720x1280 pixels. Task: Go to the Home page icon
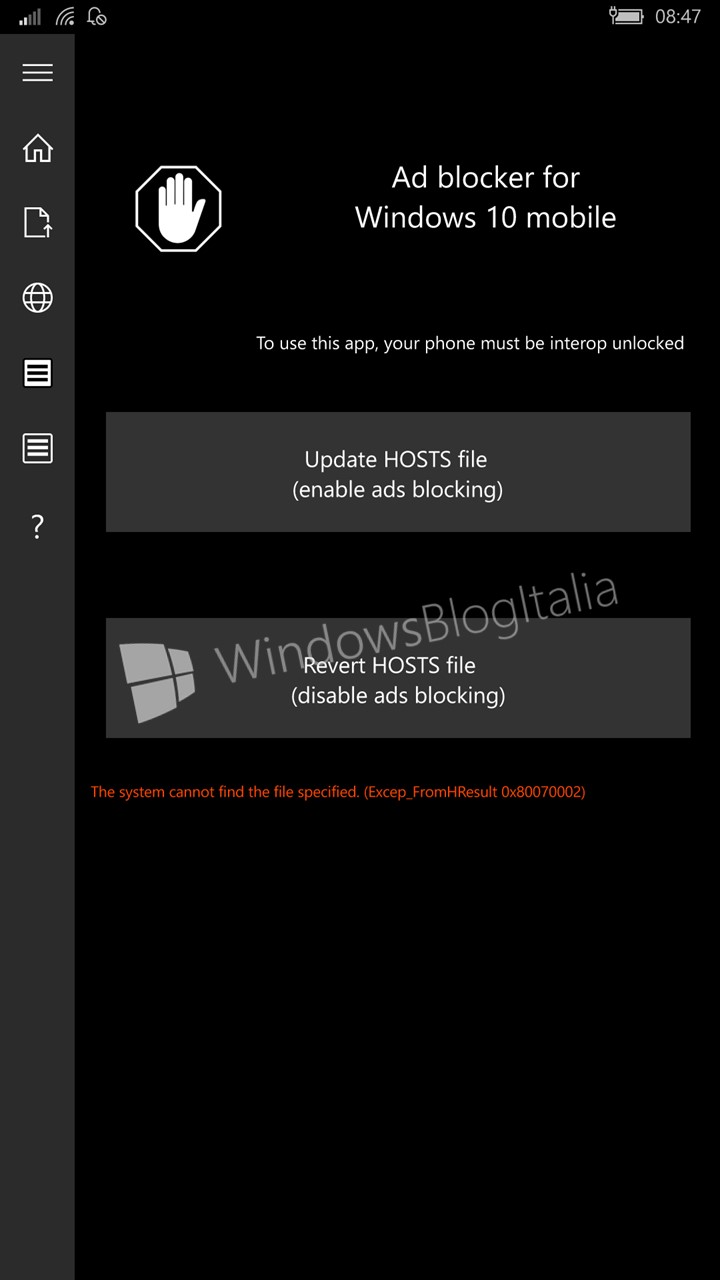coord(37,148)
